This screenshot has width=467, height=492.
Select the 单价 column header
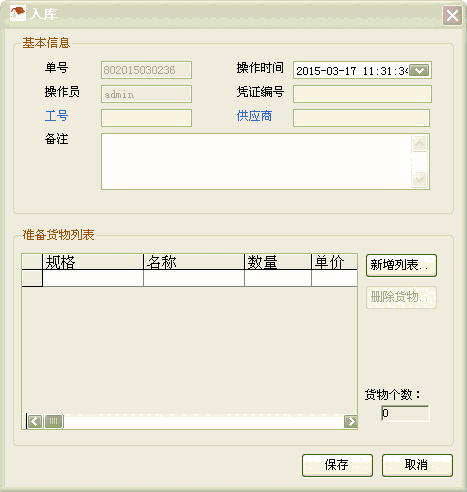click(x=334, y=262)
